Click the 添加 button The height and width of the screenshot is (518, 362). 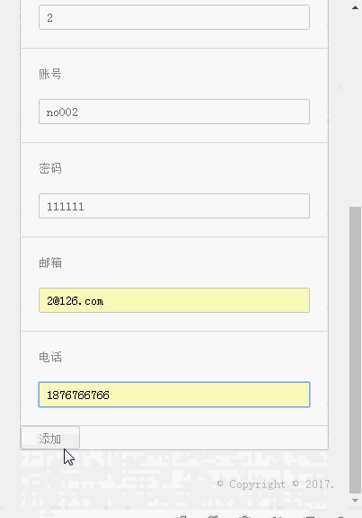50,438
